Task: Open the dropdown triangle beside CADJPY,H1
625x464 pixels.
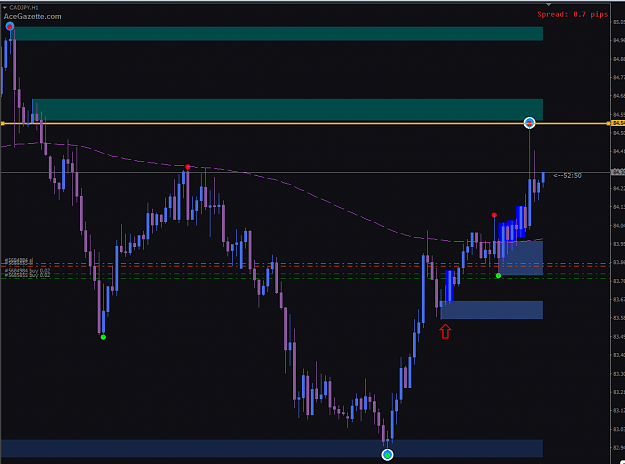Action: (4, 7)
